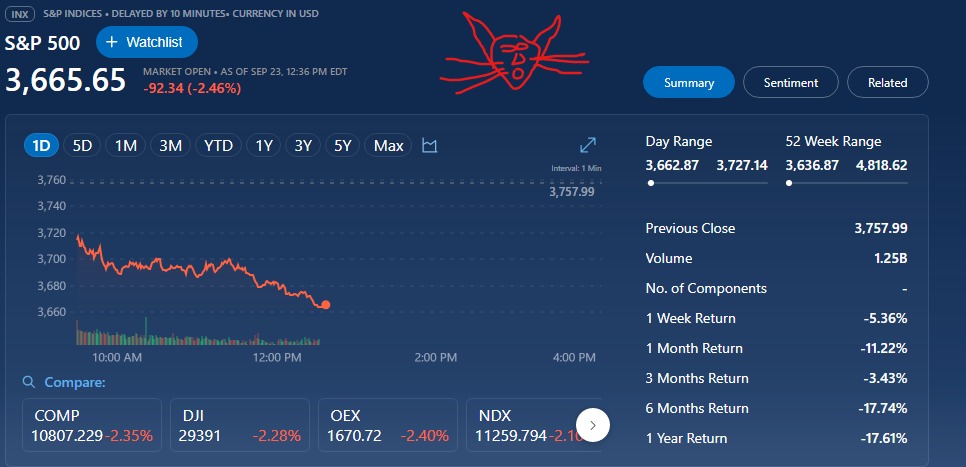Open the Related tab
This screenshot has height=467, width=966.
(887, 83)
